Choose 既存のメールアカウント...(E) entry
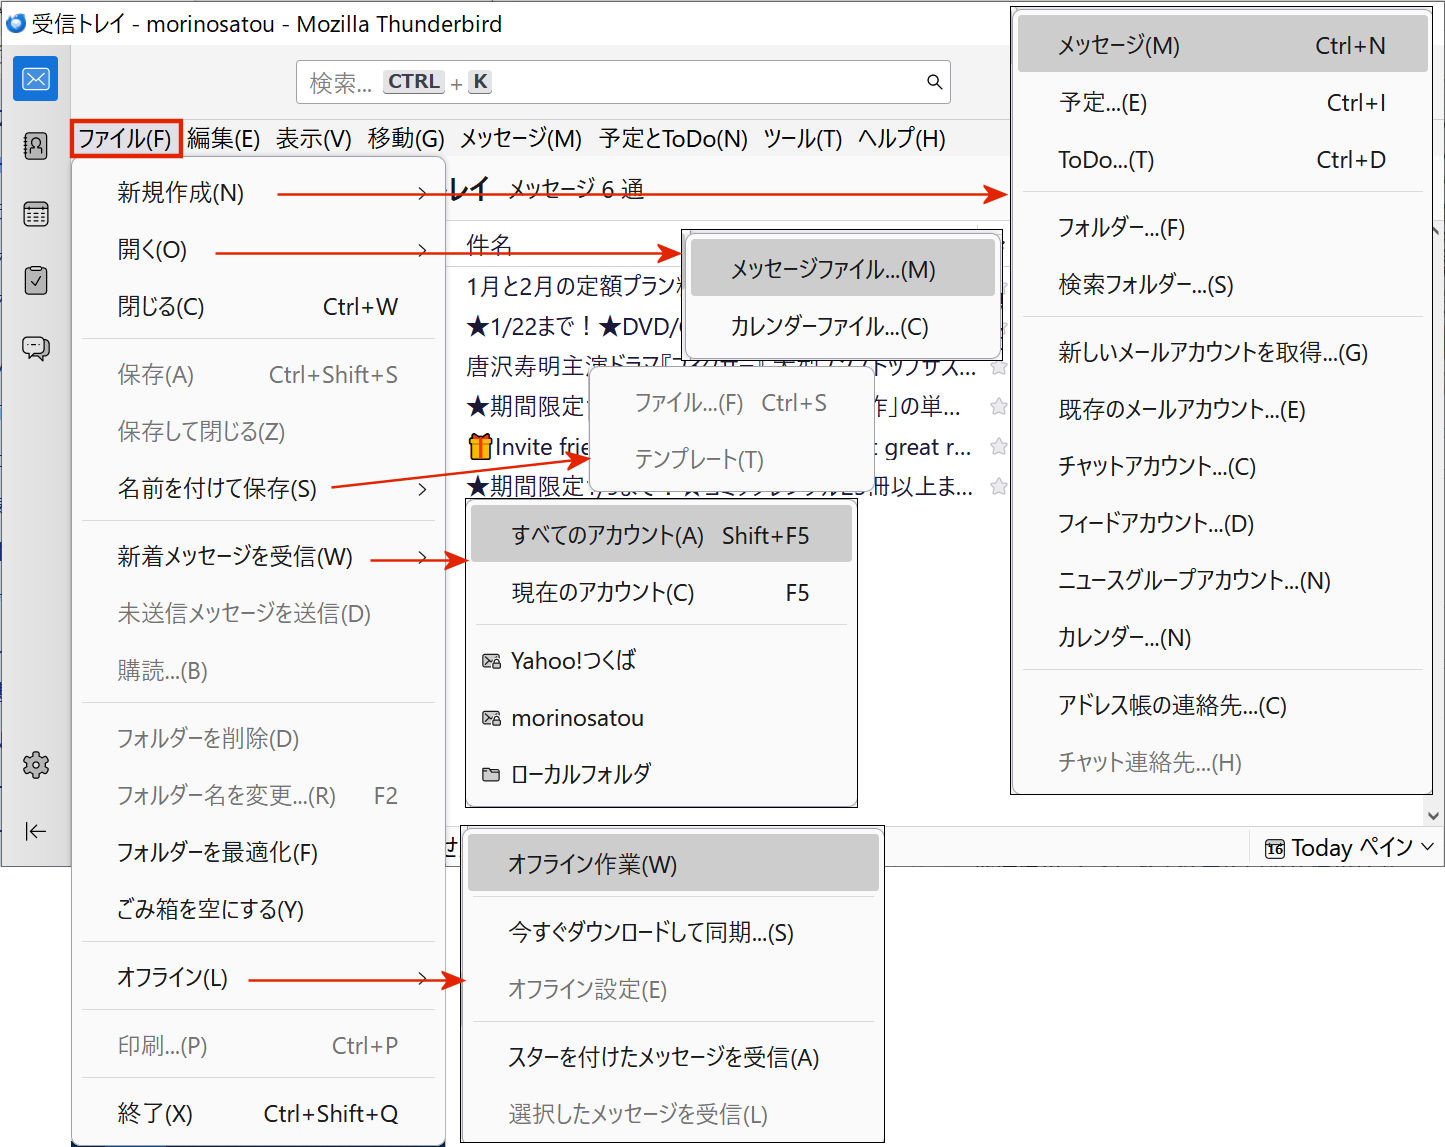This screenshot has width=1445, height=1147. pos(1182,410)
